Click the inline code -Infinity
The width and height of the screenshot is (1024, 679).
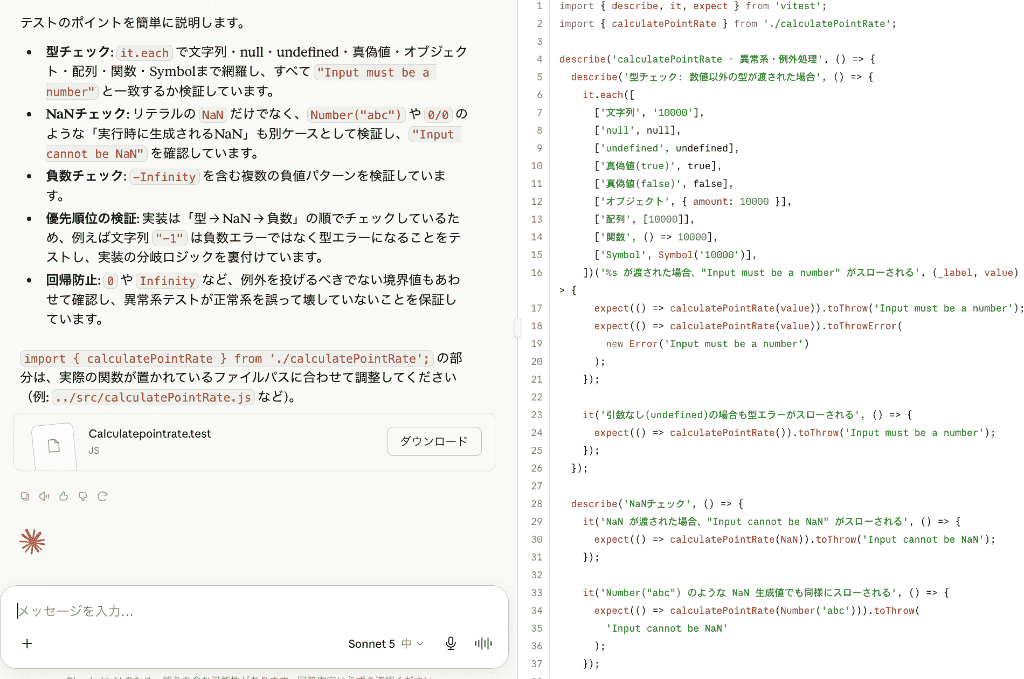165,177
